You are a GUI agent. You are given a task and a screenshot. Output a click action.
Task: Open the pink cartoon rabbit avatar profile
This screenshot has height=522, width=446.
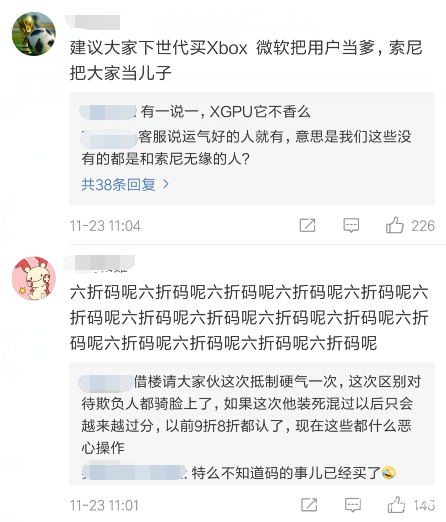pos(34,278)
